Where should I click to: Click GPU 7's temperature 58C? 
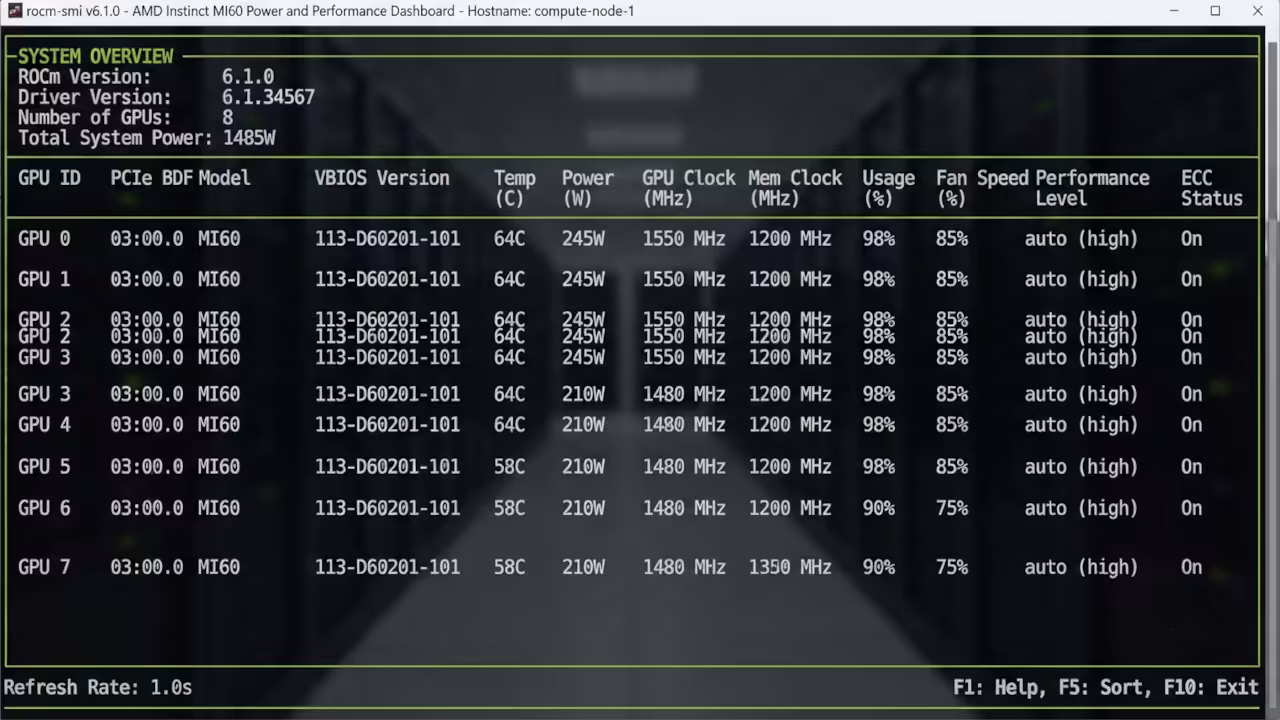click(x=509, y=567)
